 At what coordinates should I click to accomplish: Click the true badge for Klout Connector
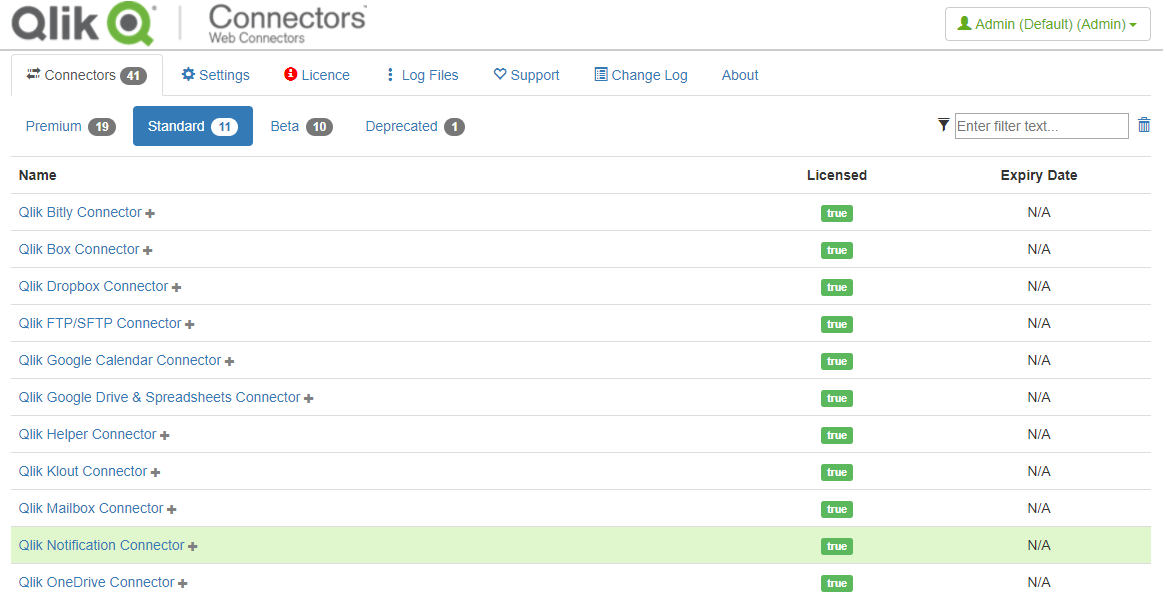837,473
